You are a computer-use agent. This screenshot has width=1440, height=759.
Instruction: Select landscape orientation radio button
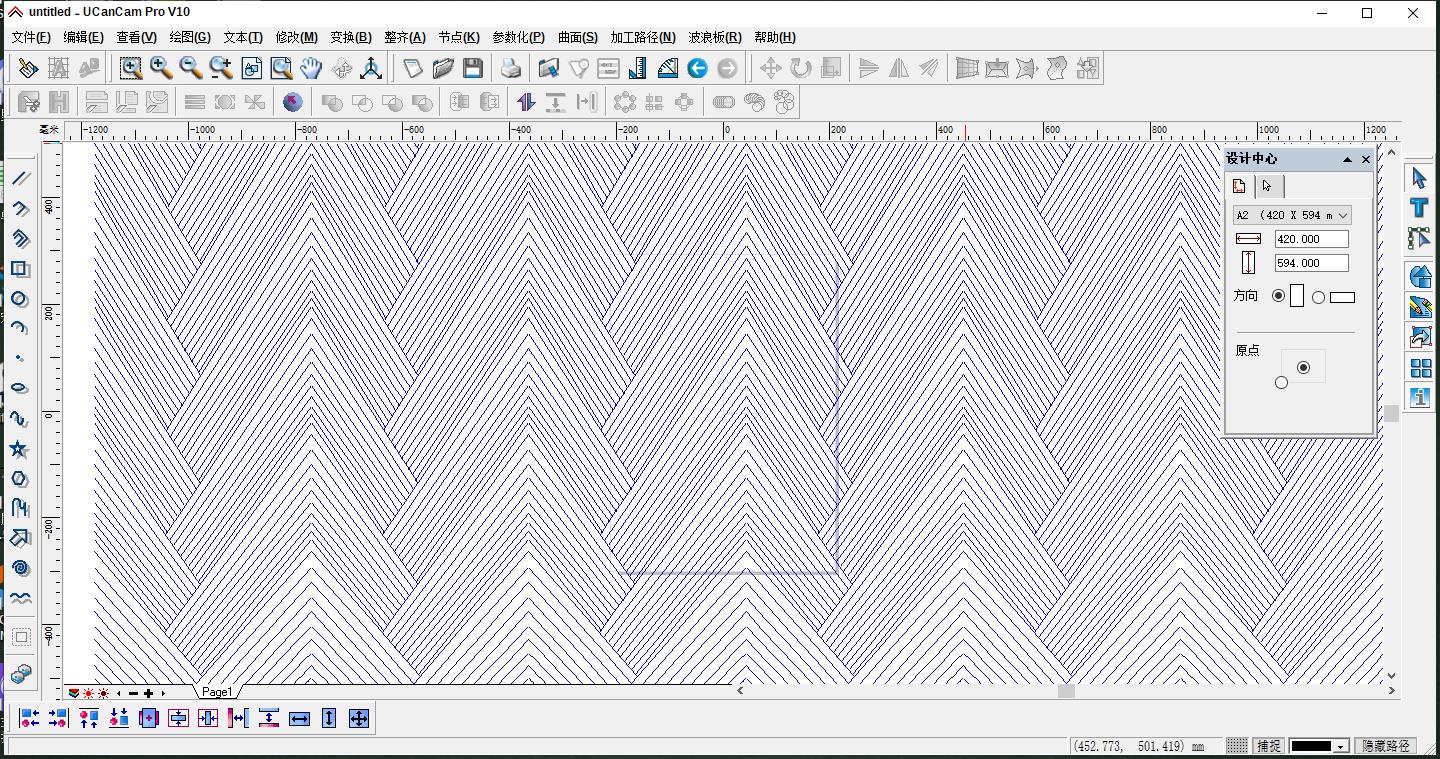coord(1318,297)
